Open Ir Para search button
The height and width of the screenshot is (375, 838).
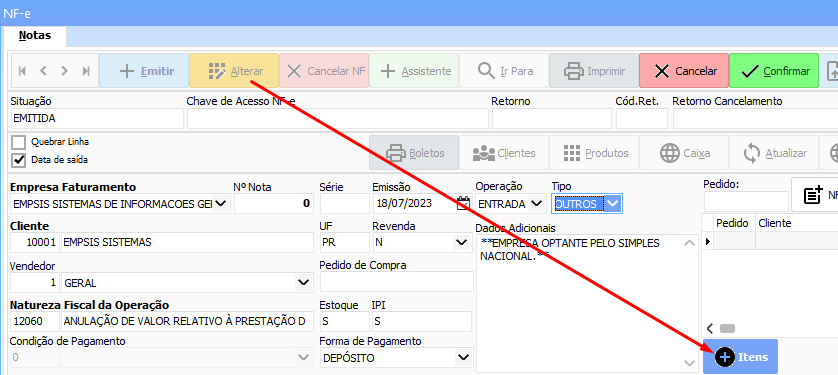[504, 71]
